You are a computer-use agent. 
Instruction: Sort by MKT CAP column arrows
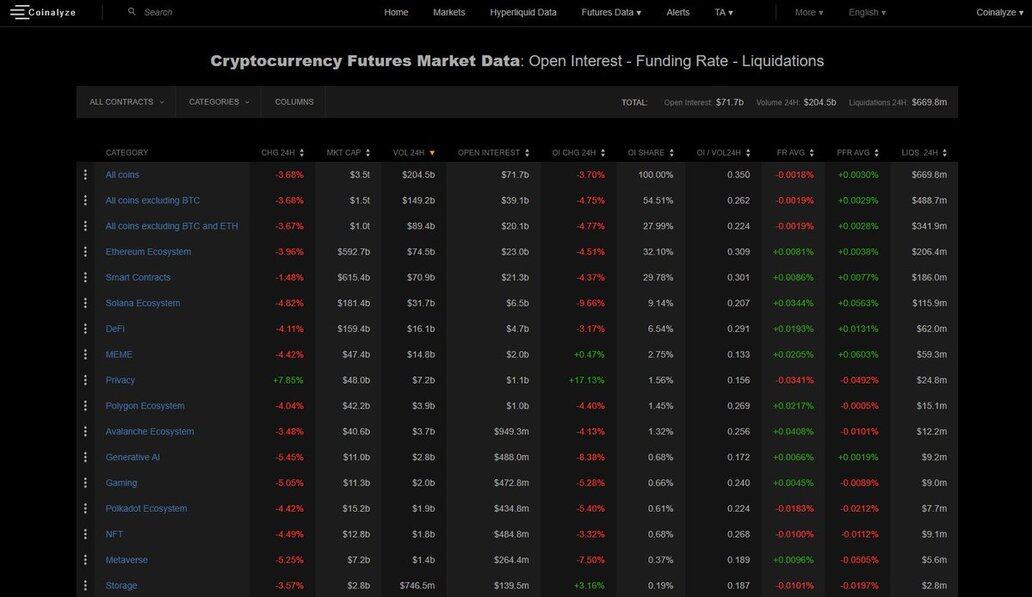point(368,153)
